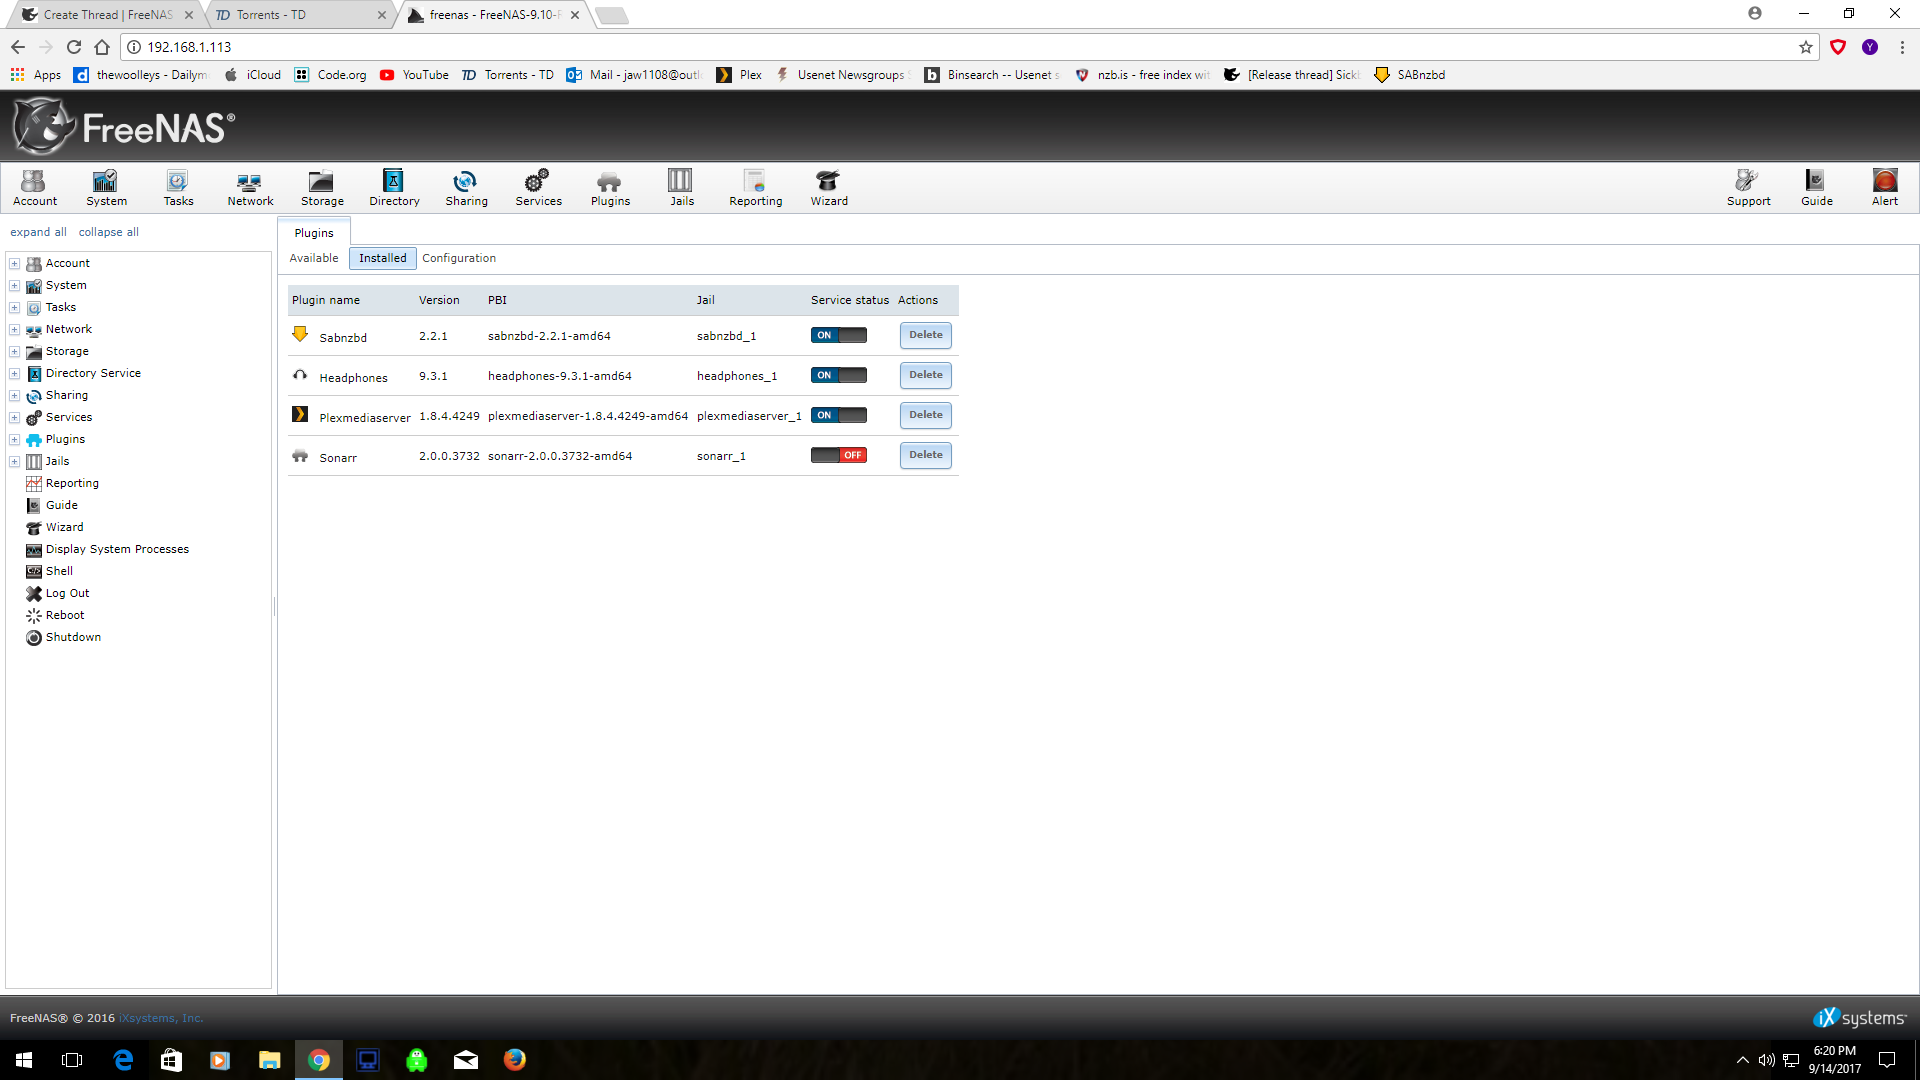Image resolution: width=1920 pixels, height=1080 pixels.
Task: Open Guide toolbar icon
Action: pyautogui.click(x=1816, y=187)
